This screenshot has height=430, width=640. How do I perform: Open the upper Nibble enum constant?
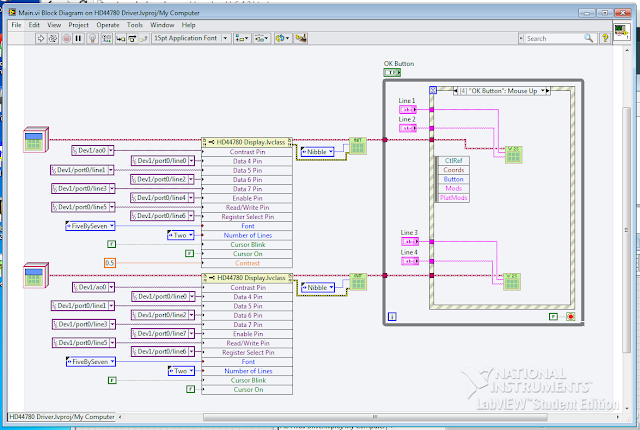point(317,152)
